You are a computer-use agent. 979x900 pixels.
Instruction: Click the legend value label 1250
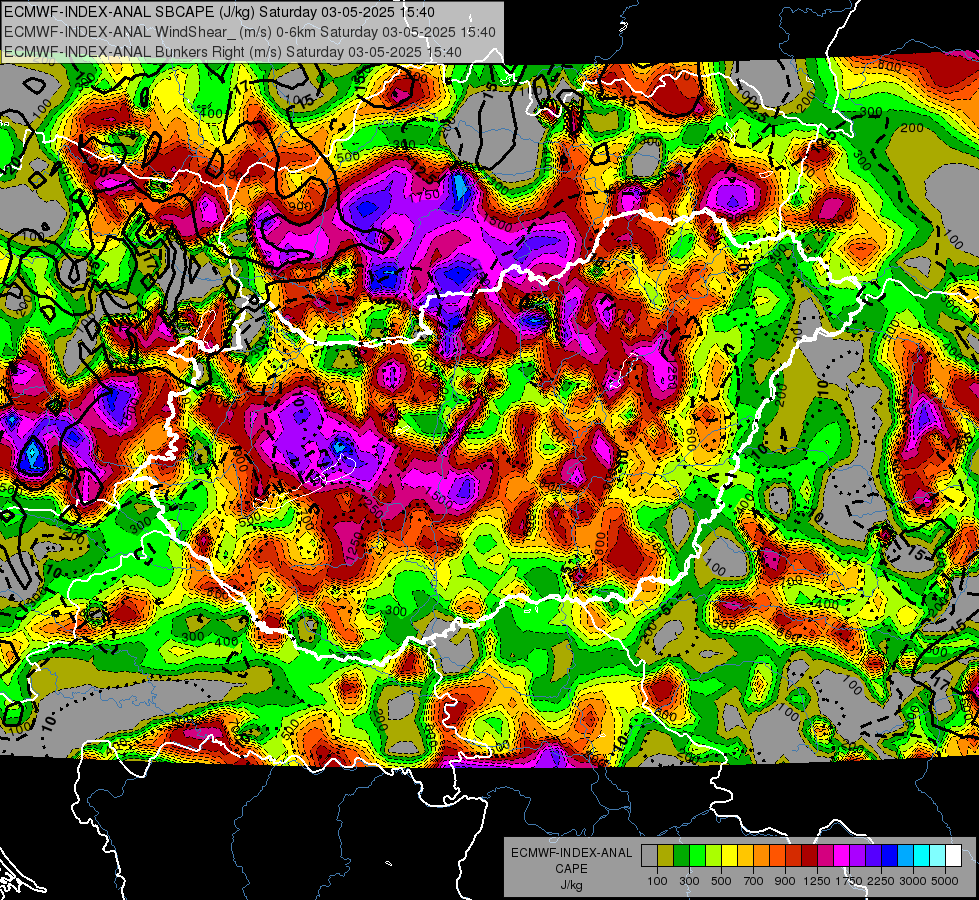pyautogui.click(x=817, y=881)
